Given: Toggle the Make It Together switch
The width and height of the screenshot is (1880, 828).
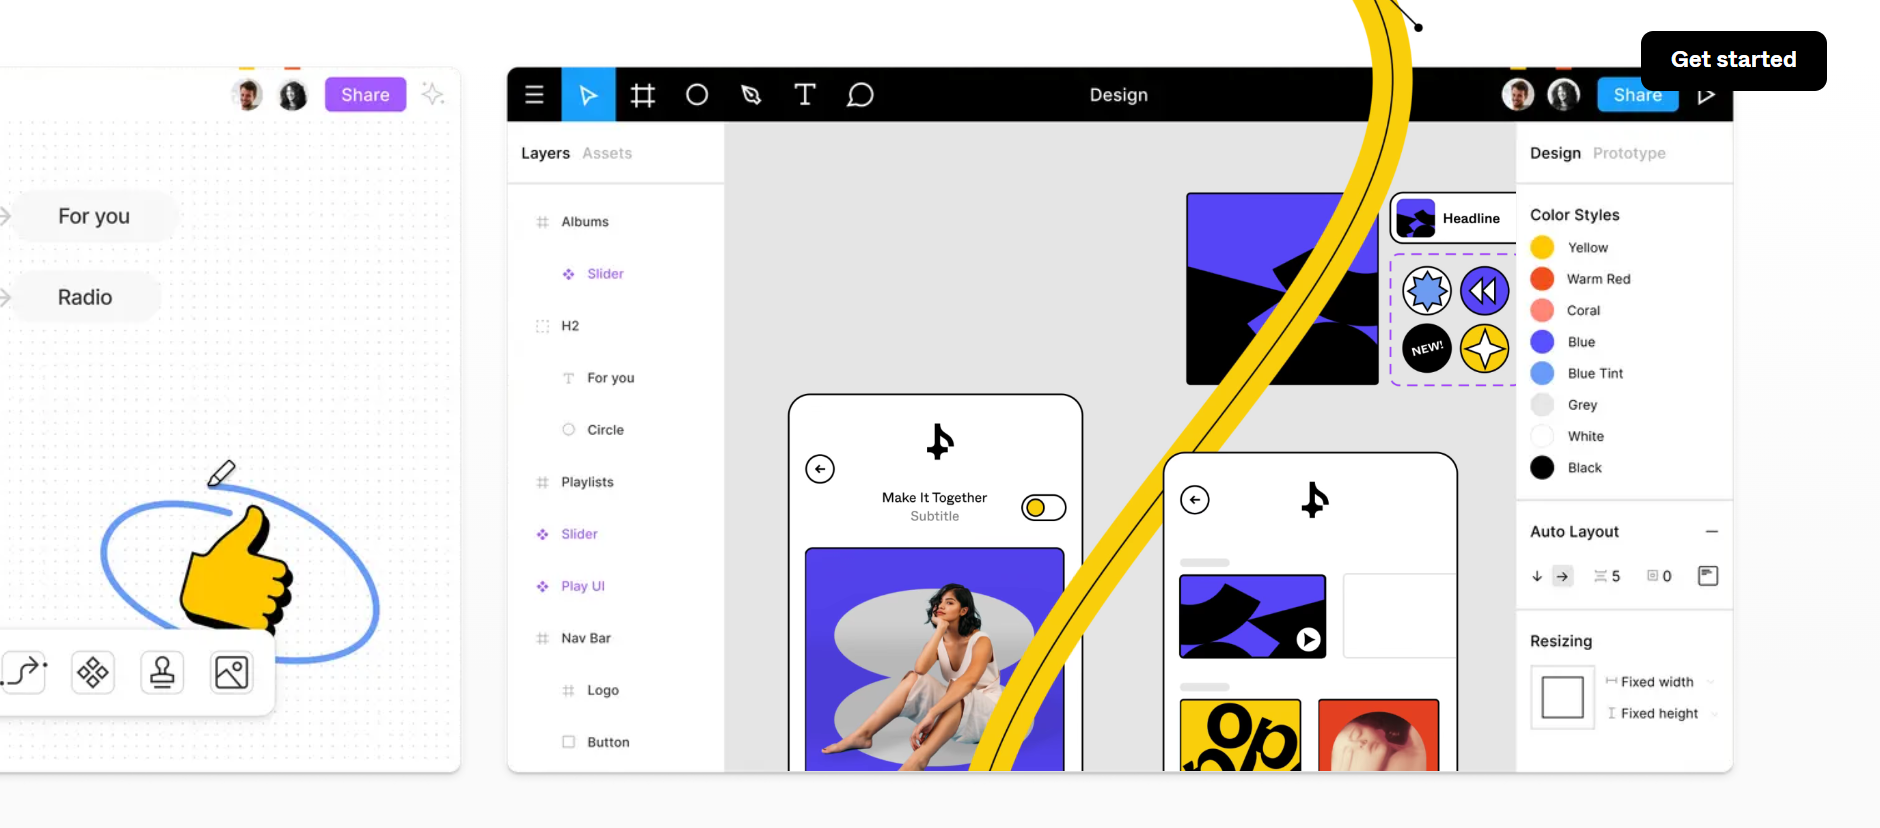Looking at the screenshot, I should tap(1044, 508).
